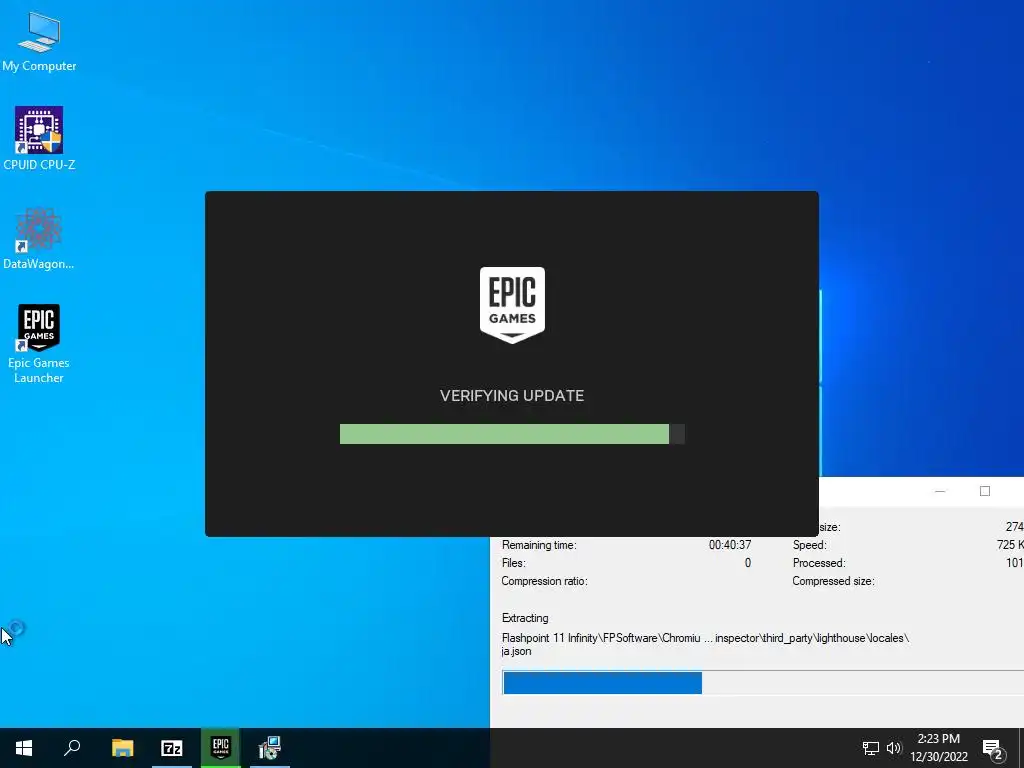The image size is (1024, 768).
Task: Click the Flashpoint 11 Infinity file path
Action: pos(705,638)
